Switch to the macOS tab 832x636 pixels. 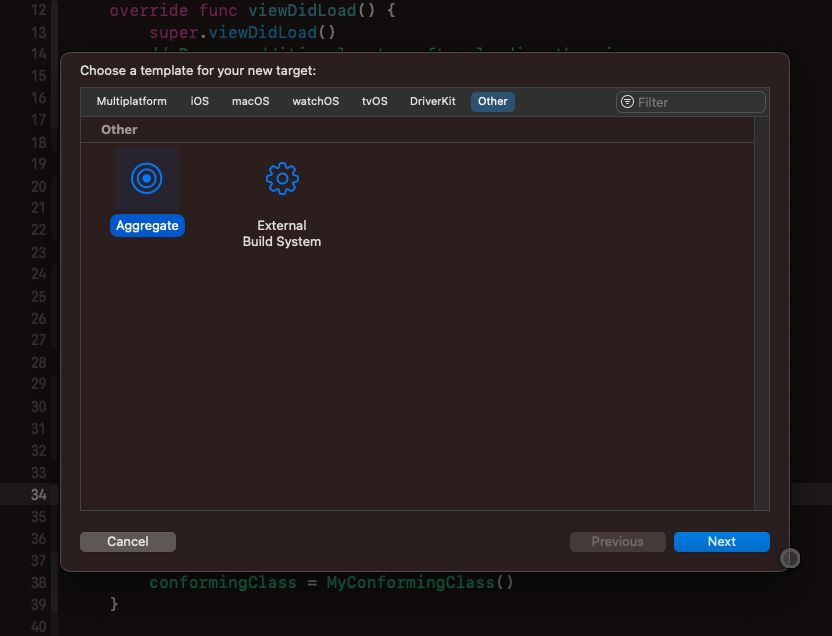[x=250, y=101]
